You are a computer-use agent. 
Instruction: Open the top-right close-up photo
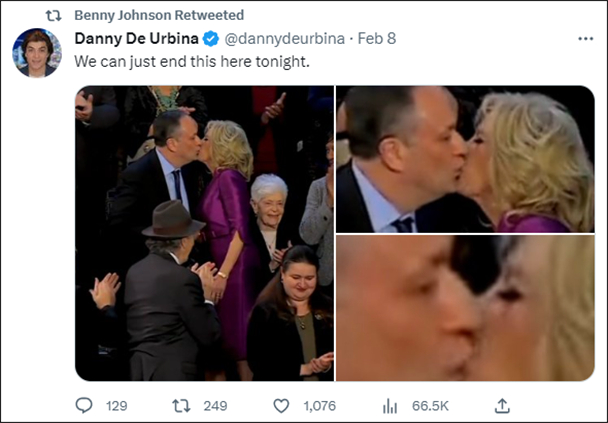465,159
